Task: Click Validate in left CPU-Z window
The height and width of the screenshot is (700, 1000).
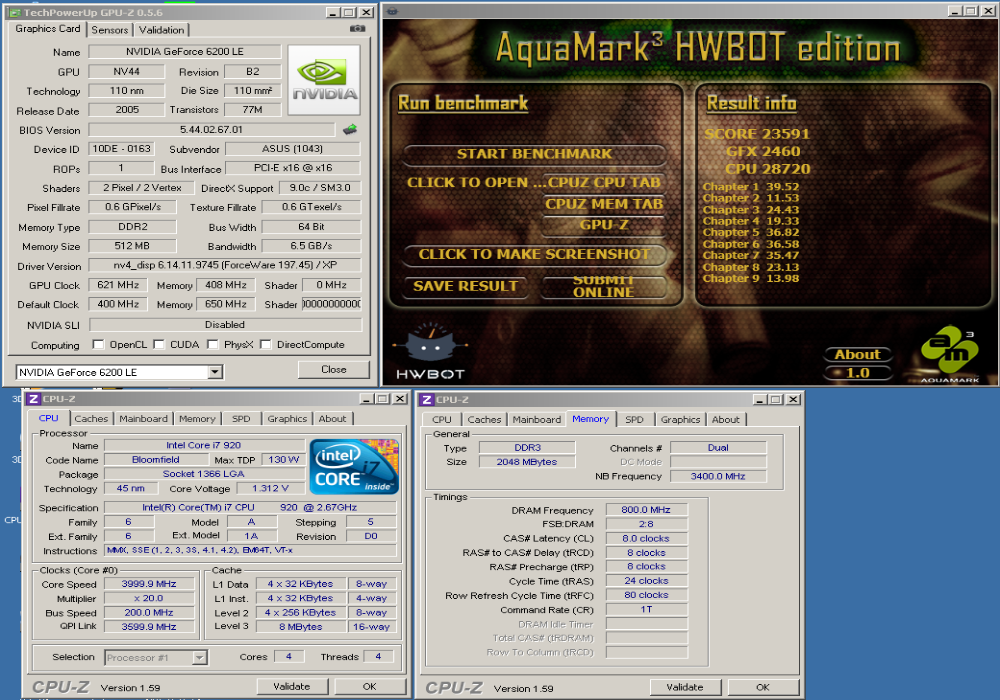Action: [292, 687]
